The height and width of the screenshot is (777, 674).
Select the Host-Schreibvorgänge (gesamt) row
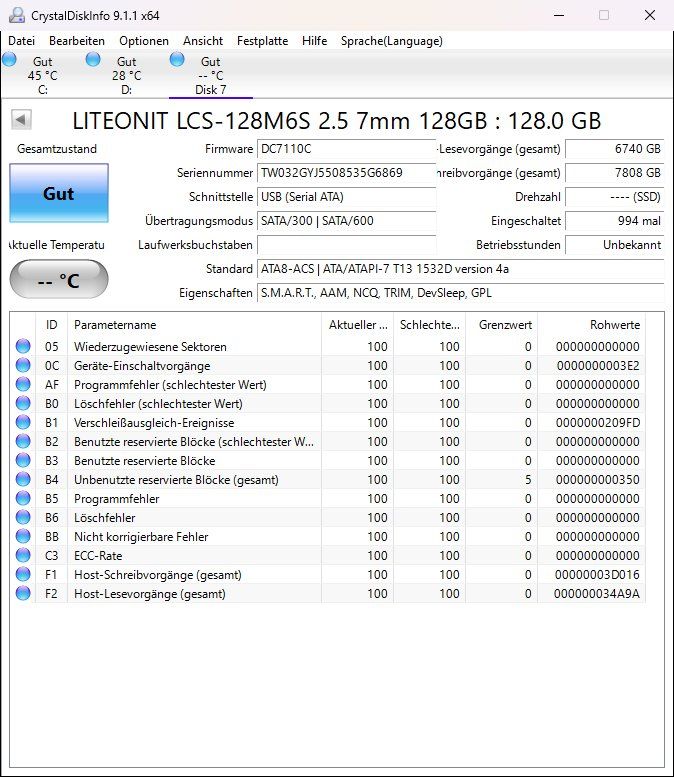(x=328, y=575)
